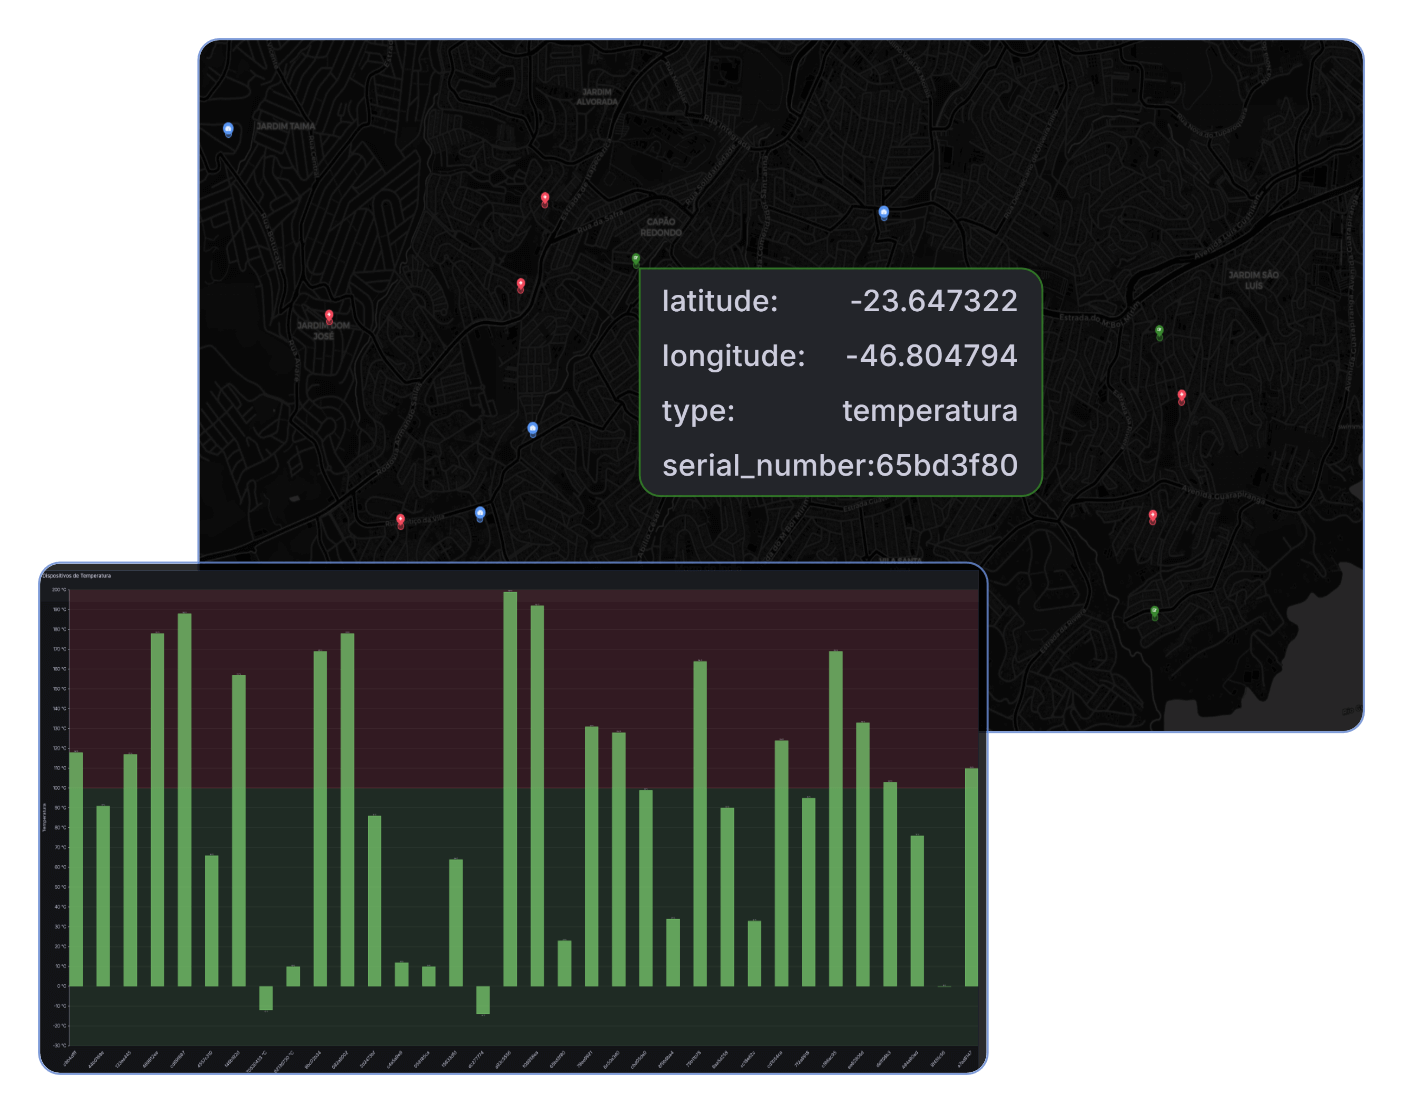Click the second-tallest bar beside the tallest

pyautogui.click(x=537, y=796)
